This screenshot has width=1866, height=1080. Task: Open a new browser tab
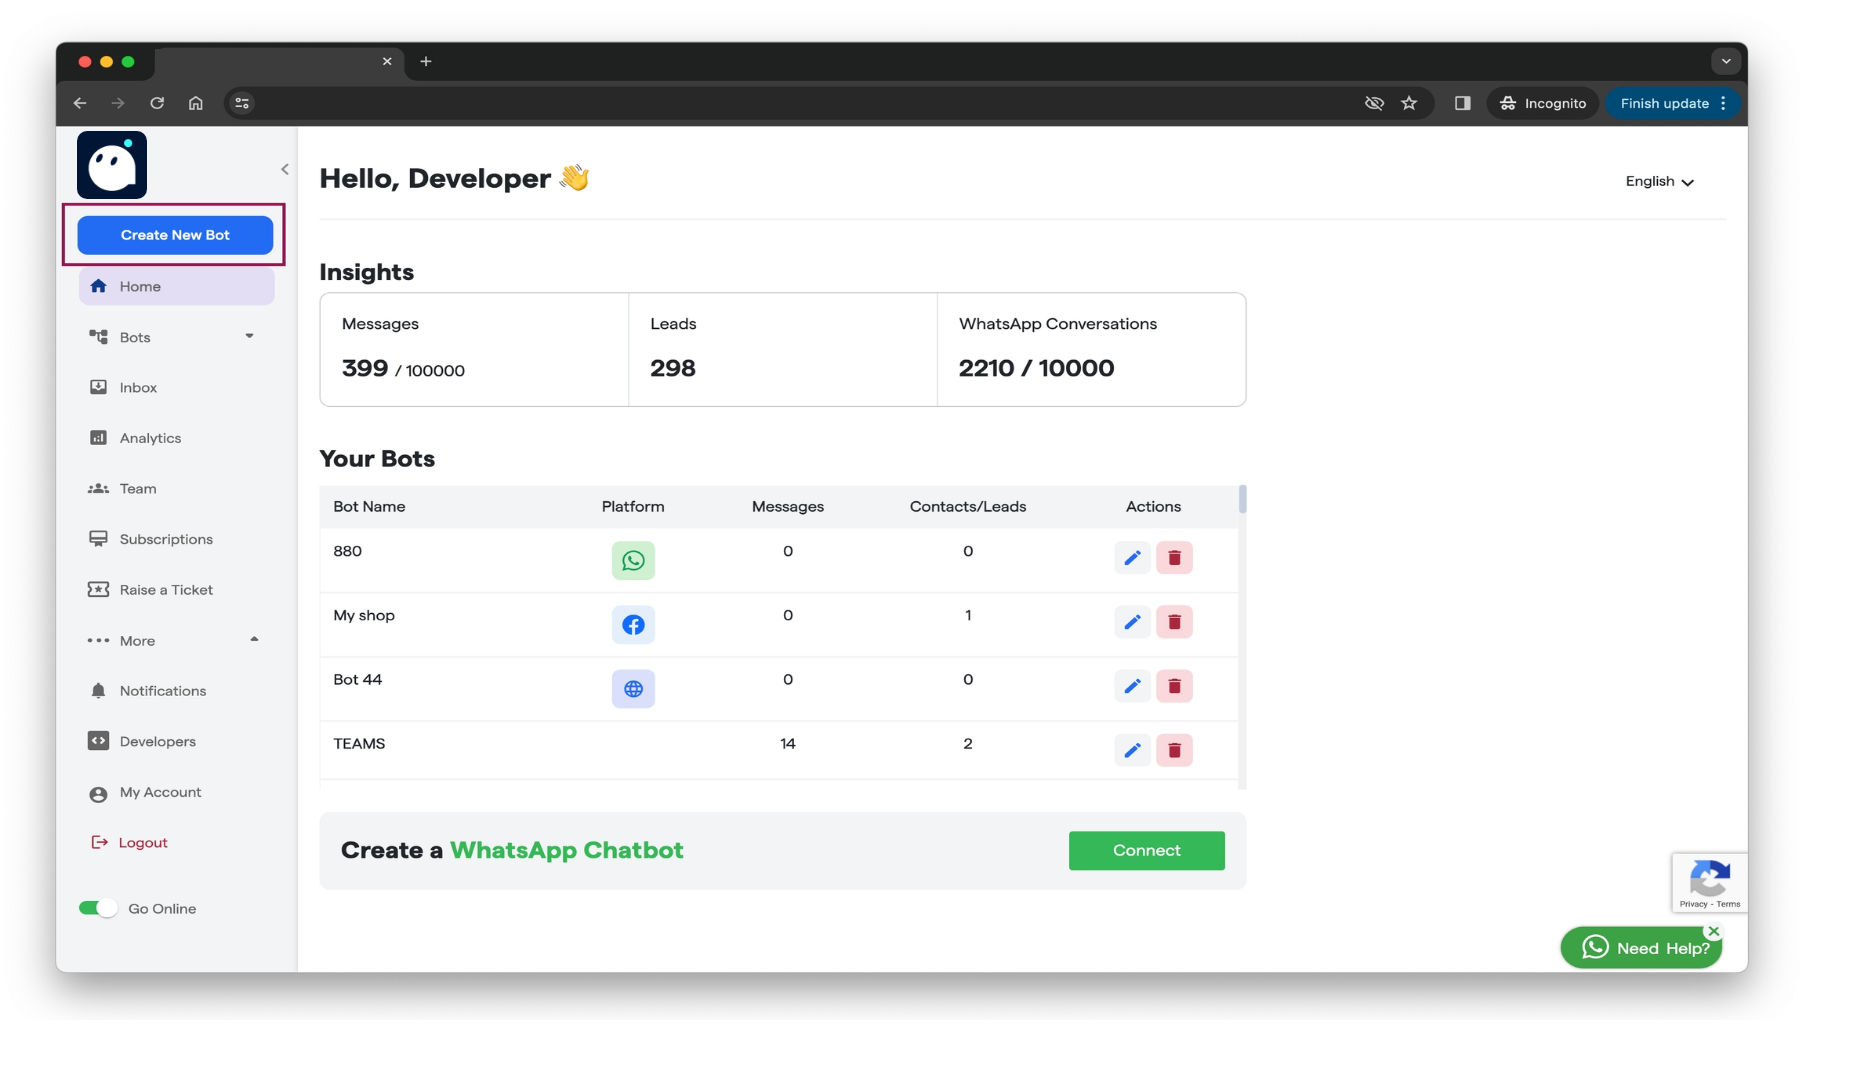[x=426, y=61]
